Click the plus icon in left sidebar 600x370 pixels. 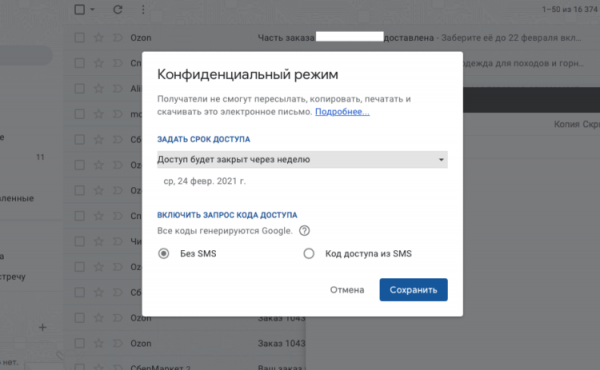pos(43,328)
